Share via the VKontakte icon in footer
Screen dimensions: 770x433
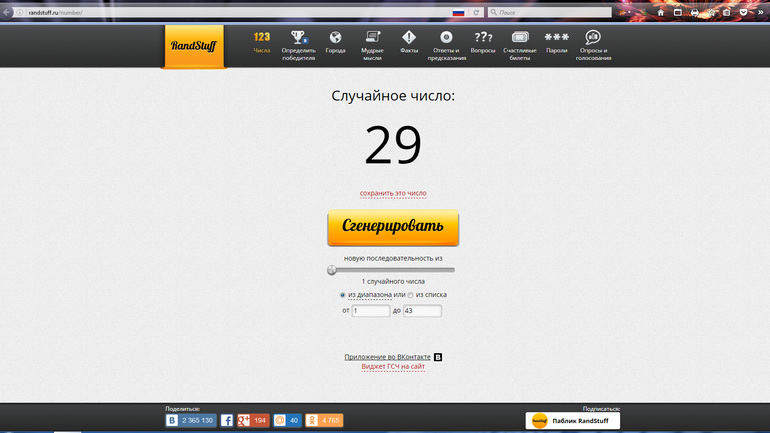click(172, 420)
